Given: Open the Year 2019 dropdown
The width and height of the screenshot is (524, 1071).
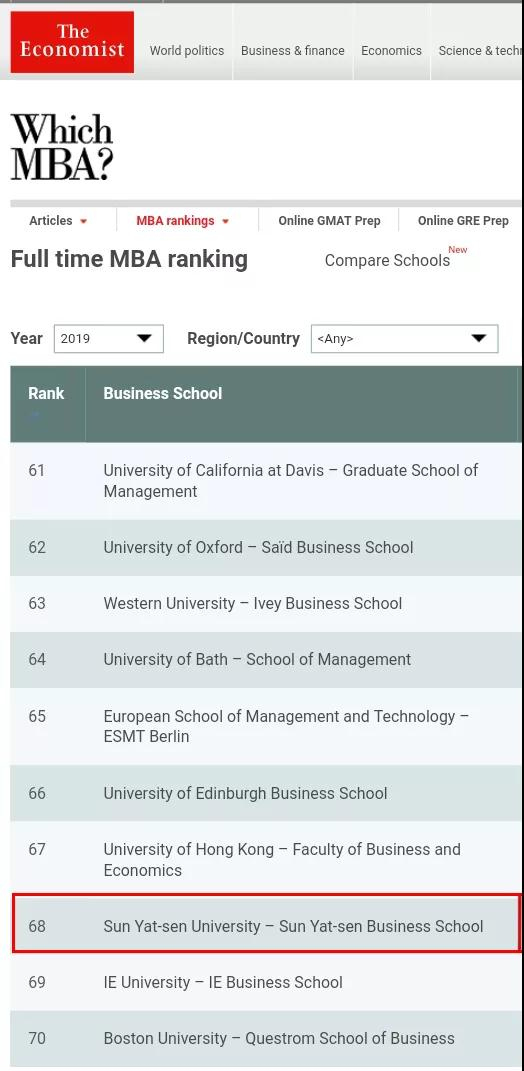Looking at the screenshot, I should point(109,339).
